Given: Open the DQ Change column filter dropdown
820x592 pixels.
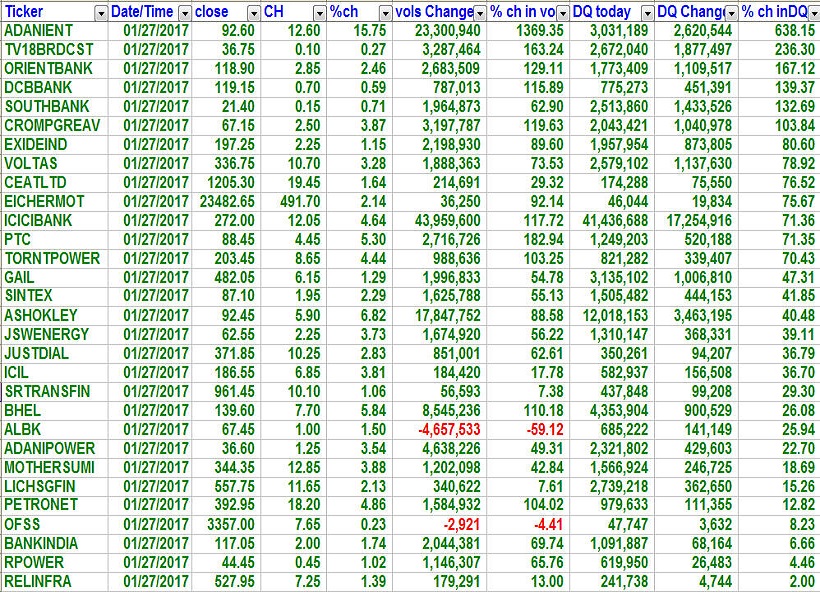Looking at the screenshot, I should click(732, 13).
